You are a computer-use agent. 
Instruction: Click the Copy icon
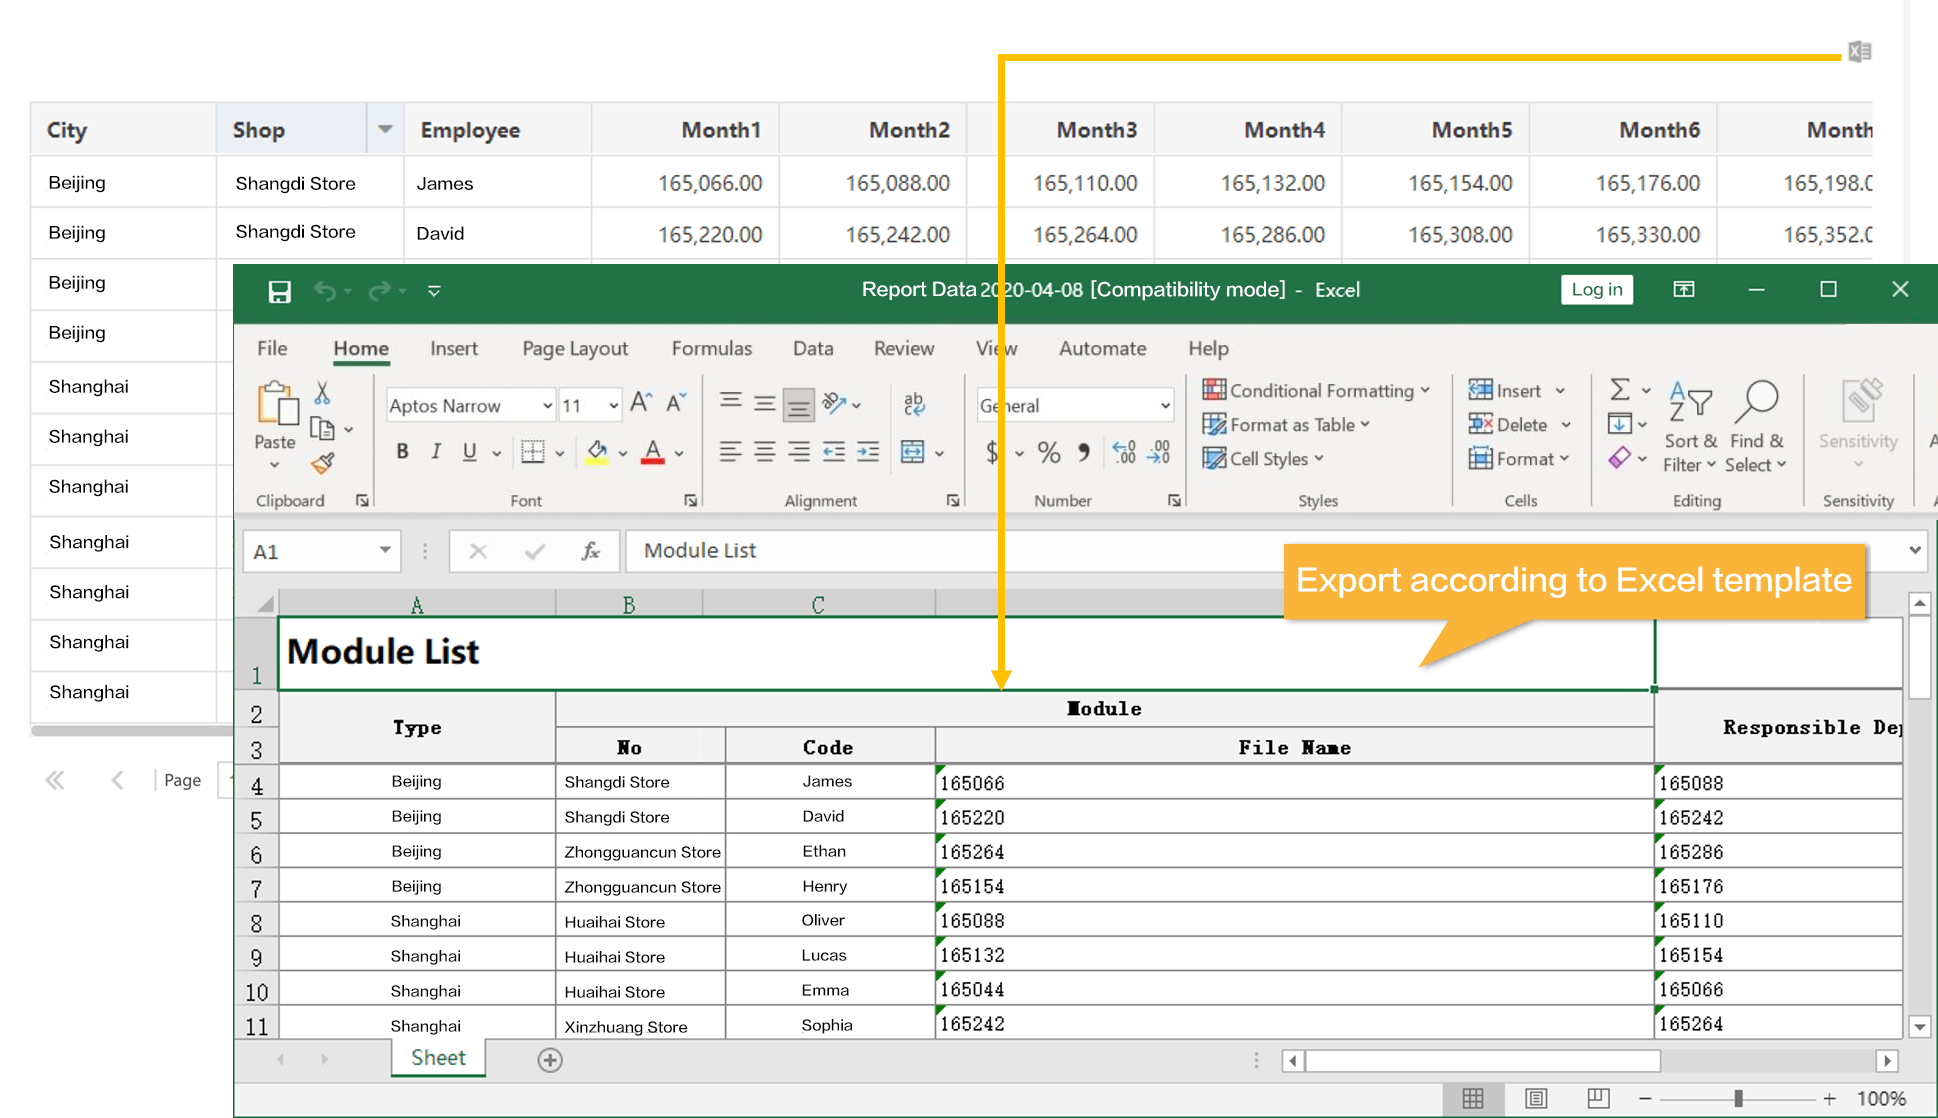[322, 429]
